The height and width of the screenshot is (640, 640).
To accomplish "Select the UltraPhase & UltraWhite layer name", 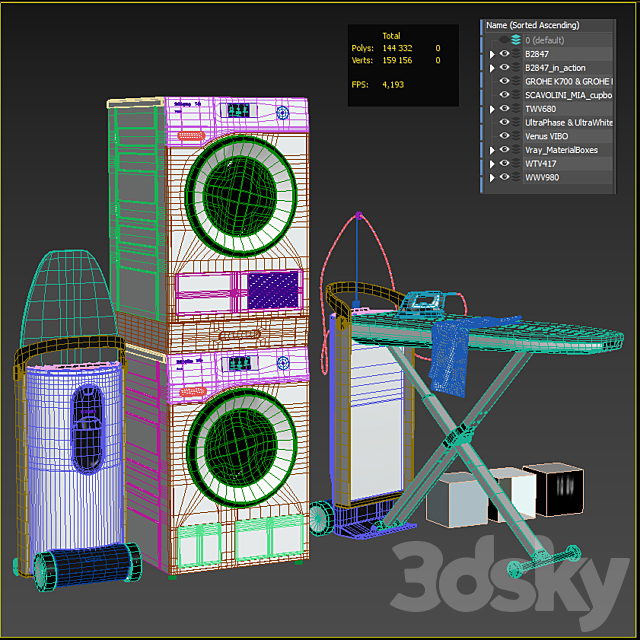I will coord(569,122).
